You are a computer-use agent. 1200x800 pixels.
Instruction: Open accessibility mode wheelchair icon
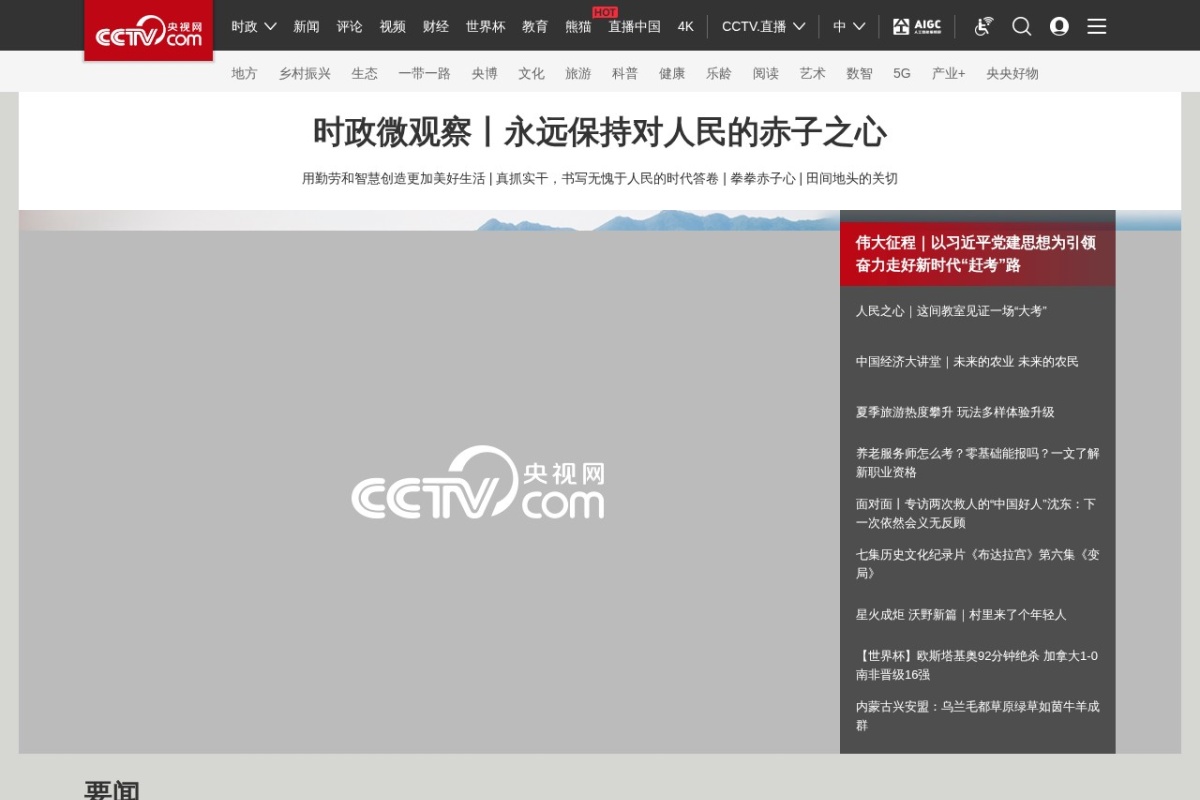click(x=984, y=26)
